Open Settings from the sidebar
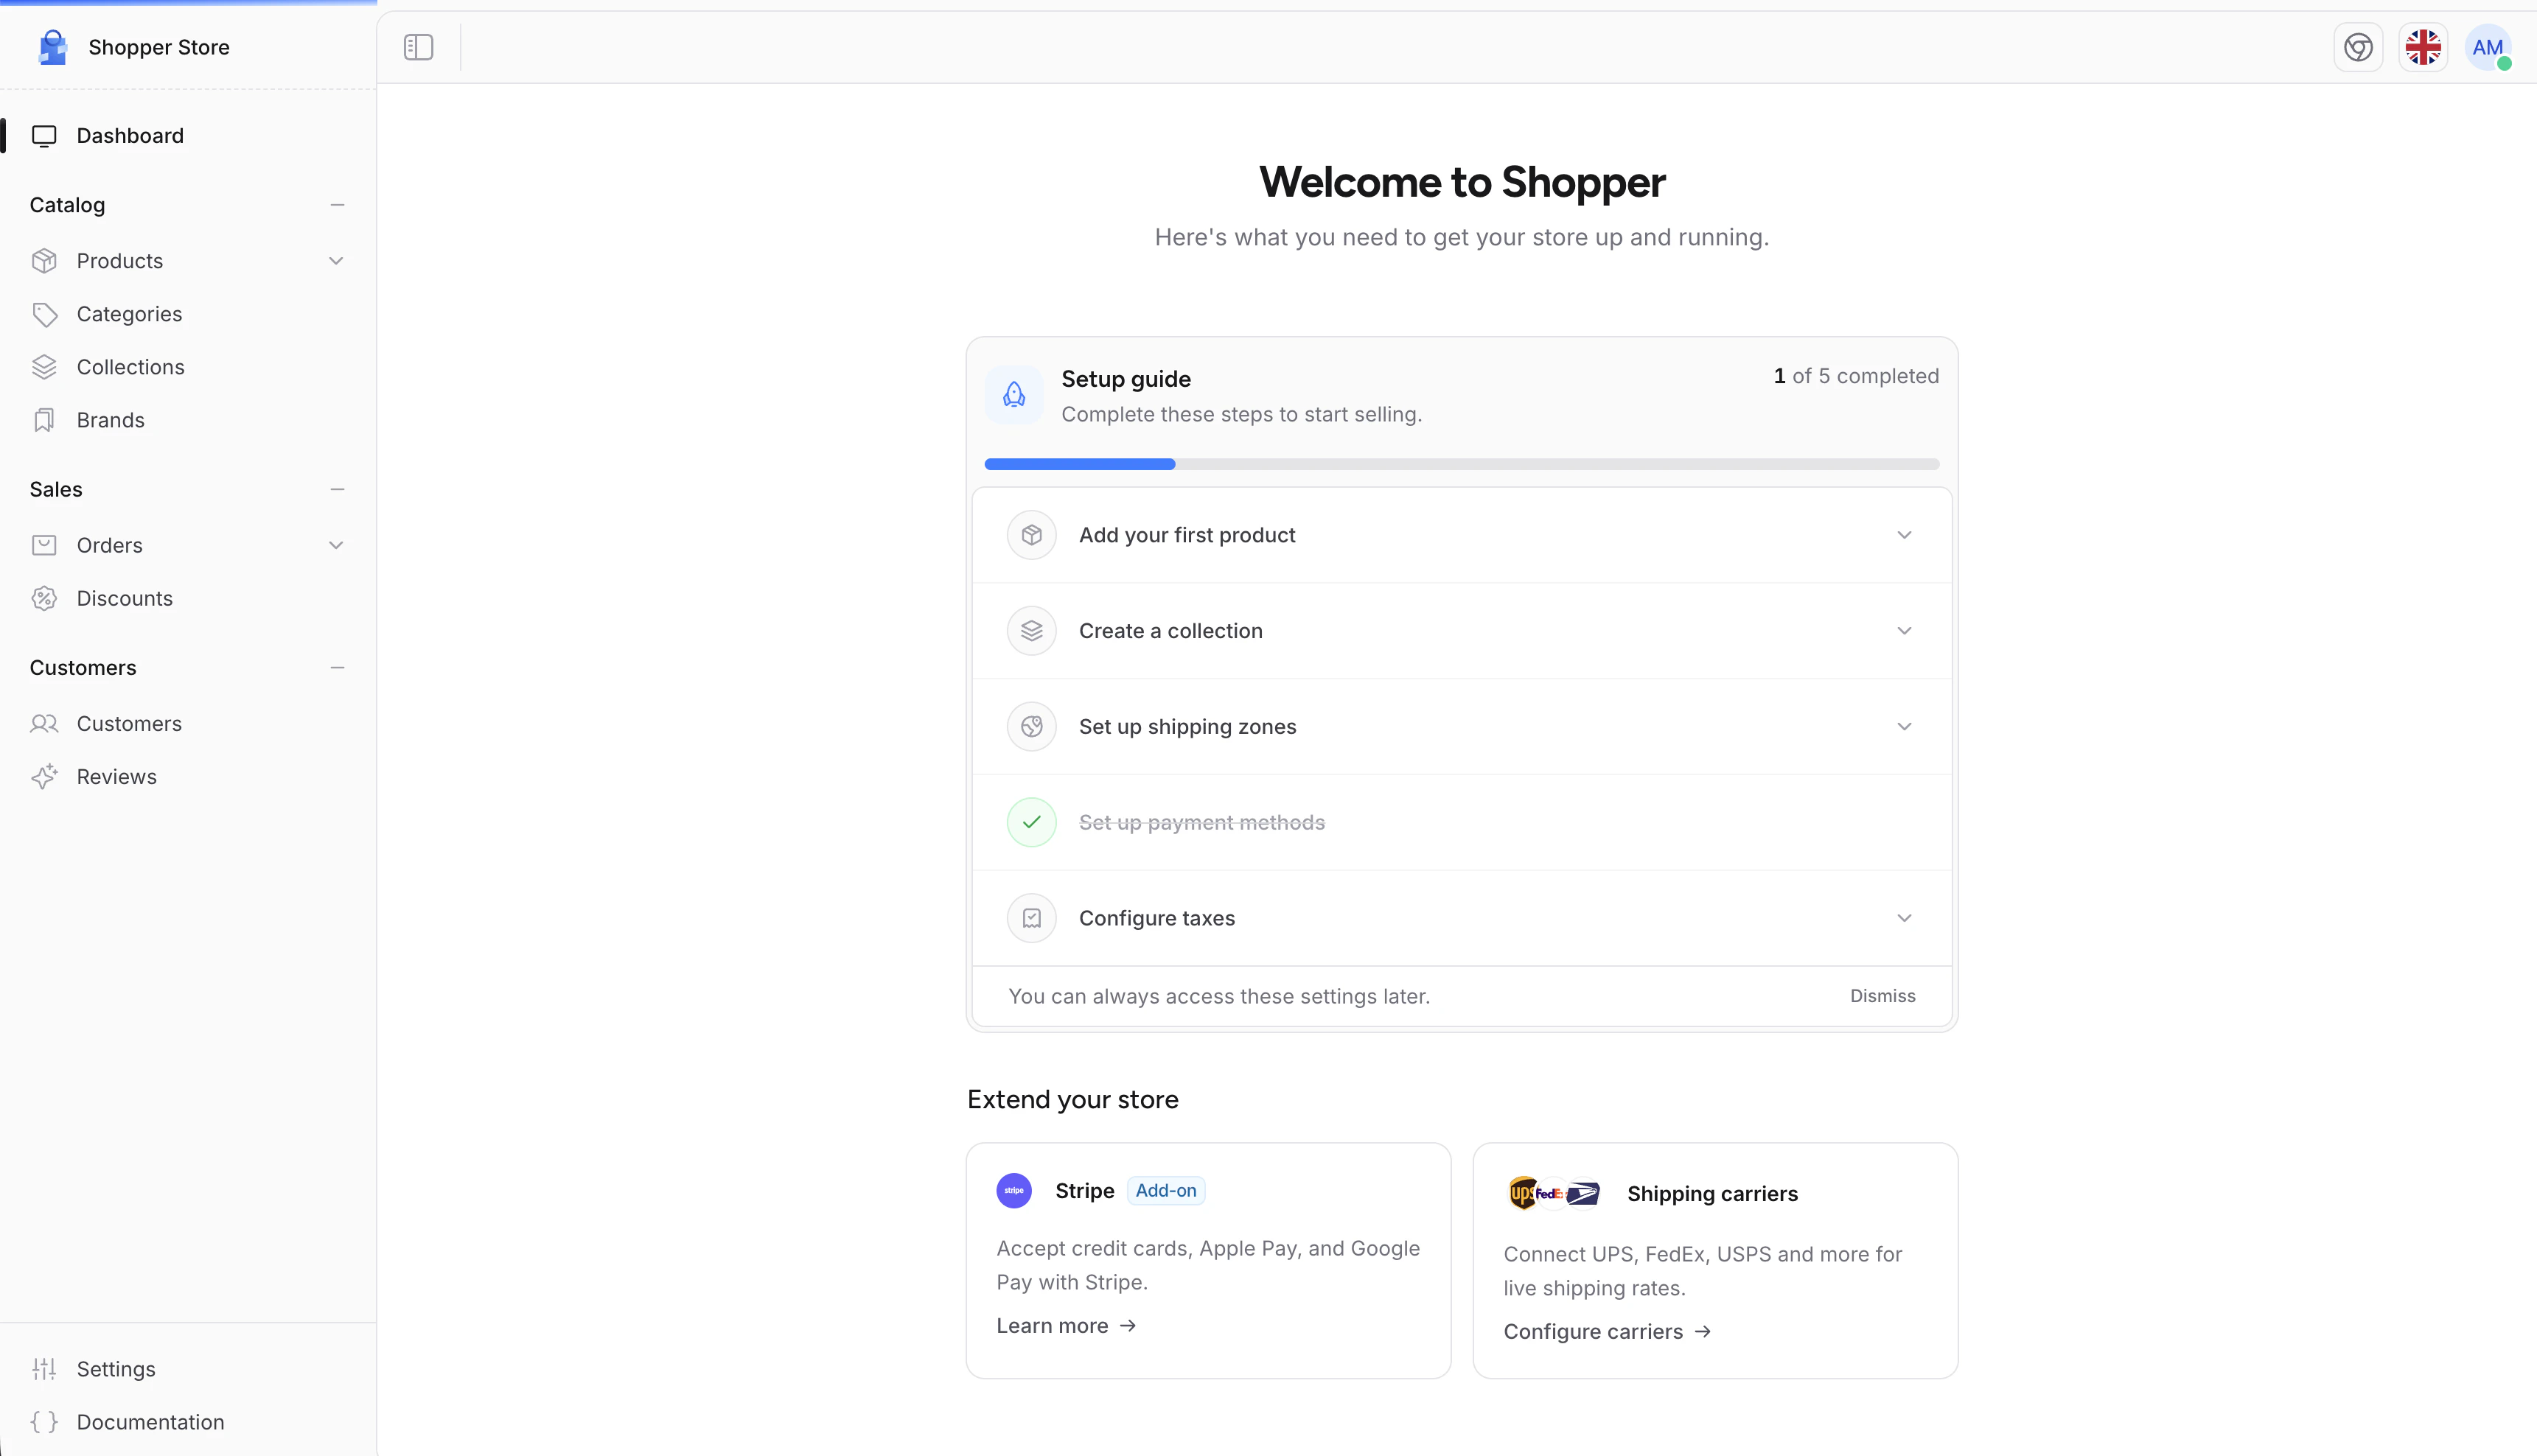This screenshot has width=2537, height=1456. coord(116,1368)
